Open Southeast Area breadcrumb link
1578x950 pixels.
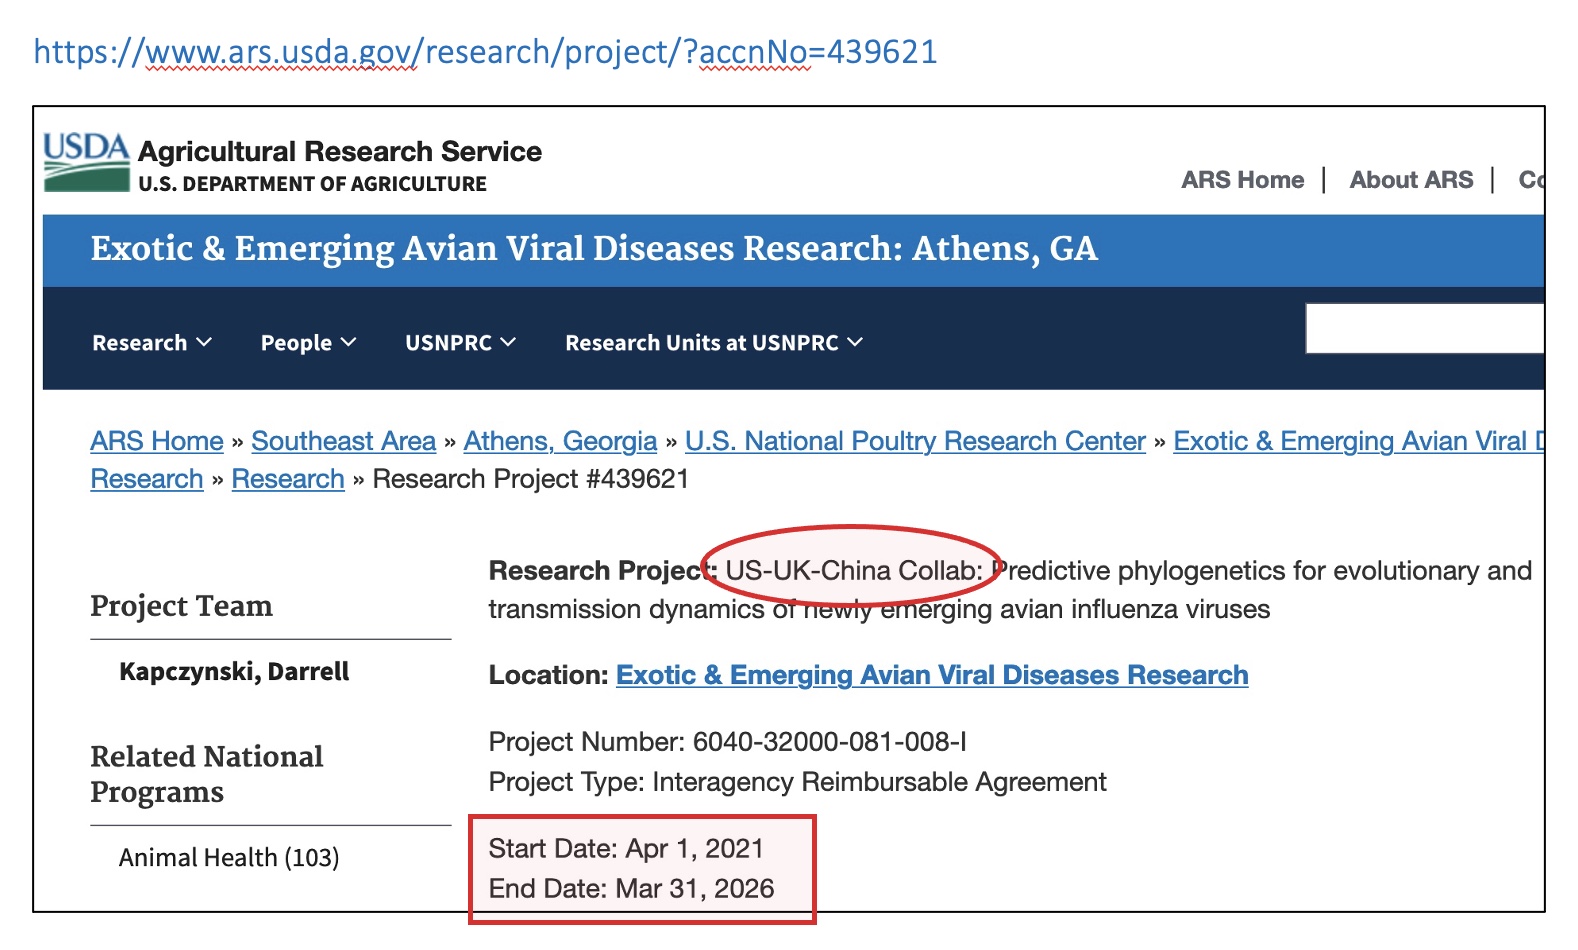[343, 441]
